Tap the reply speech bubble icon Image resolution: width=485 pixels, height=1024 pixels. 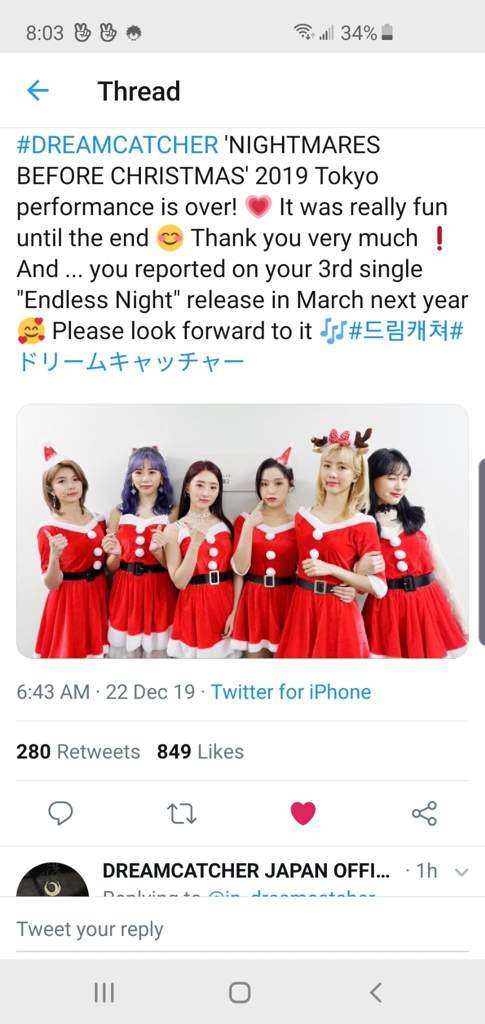tap(61, 813)
